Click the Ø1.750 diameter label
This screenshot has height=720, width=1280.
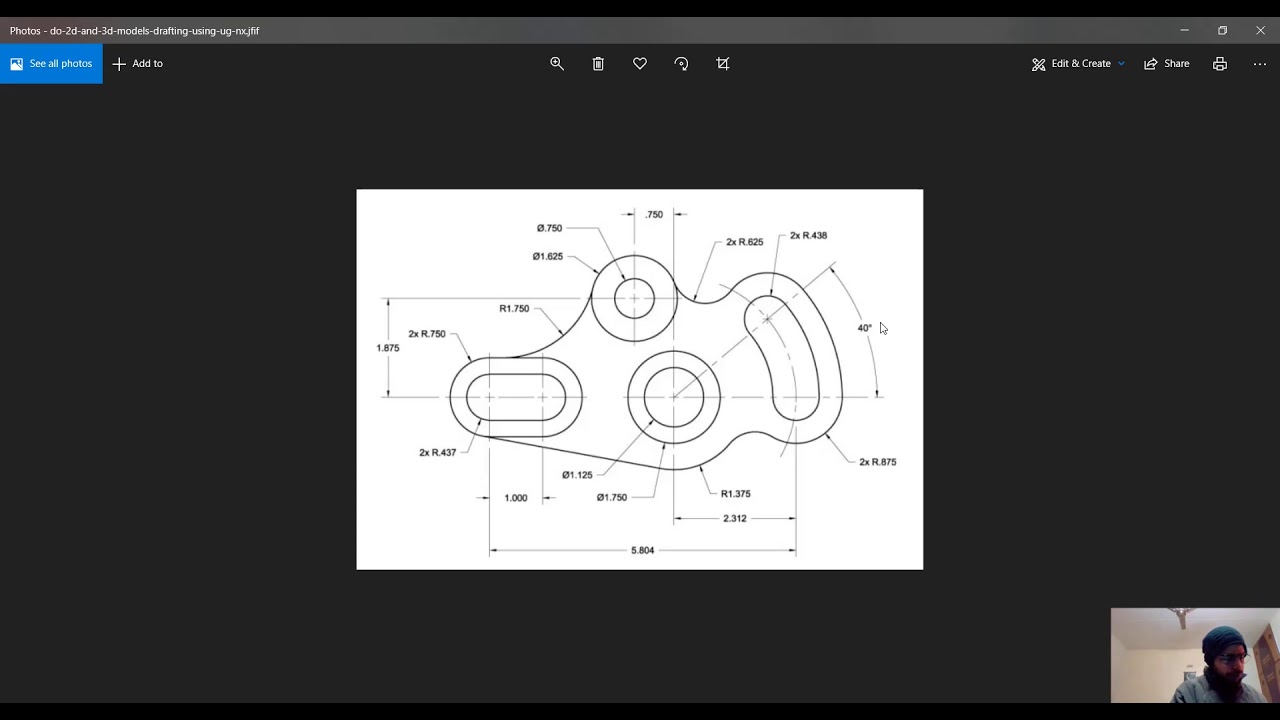coord(612,497)
